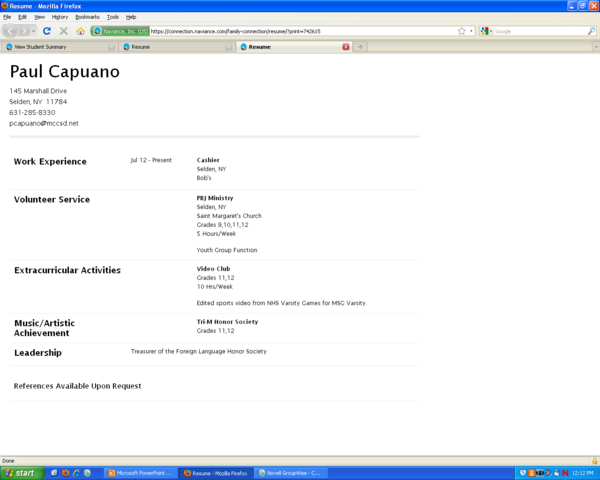Click the shield icon in system tray

[x=523, y=473]
